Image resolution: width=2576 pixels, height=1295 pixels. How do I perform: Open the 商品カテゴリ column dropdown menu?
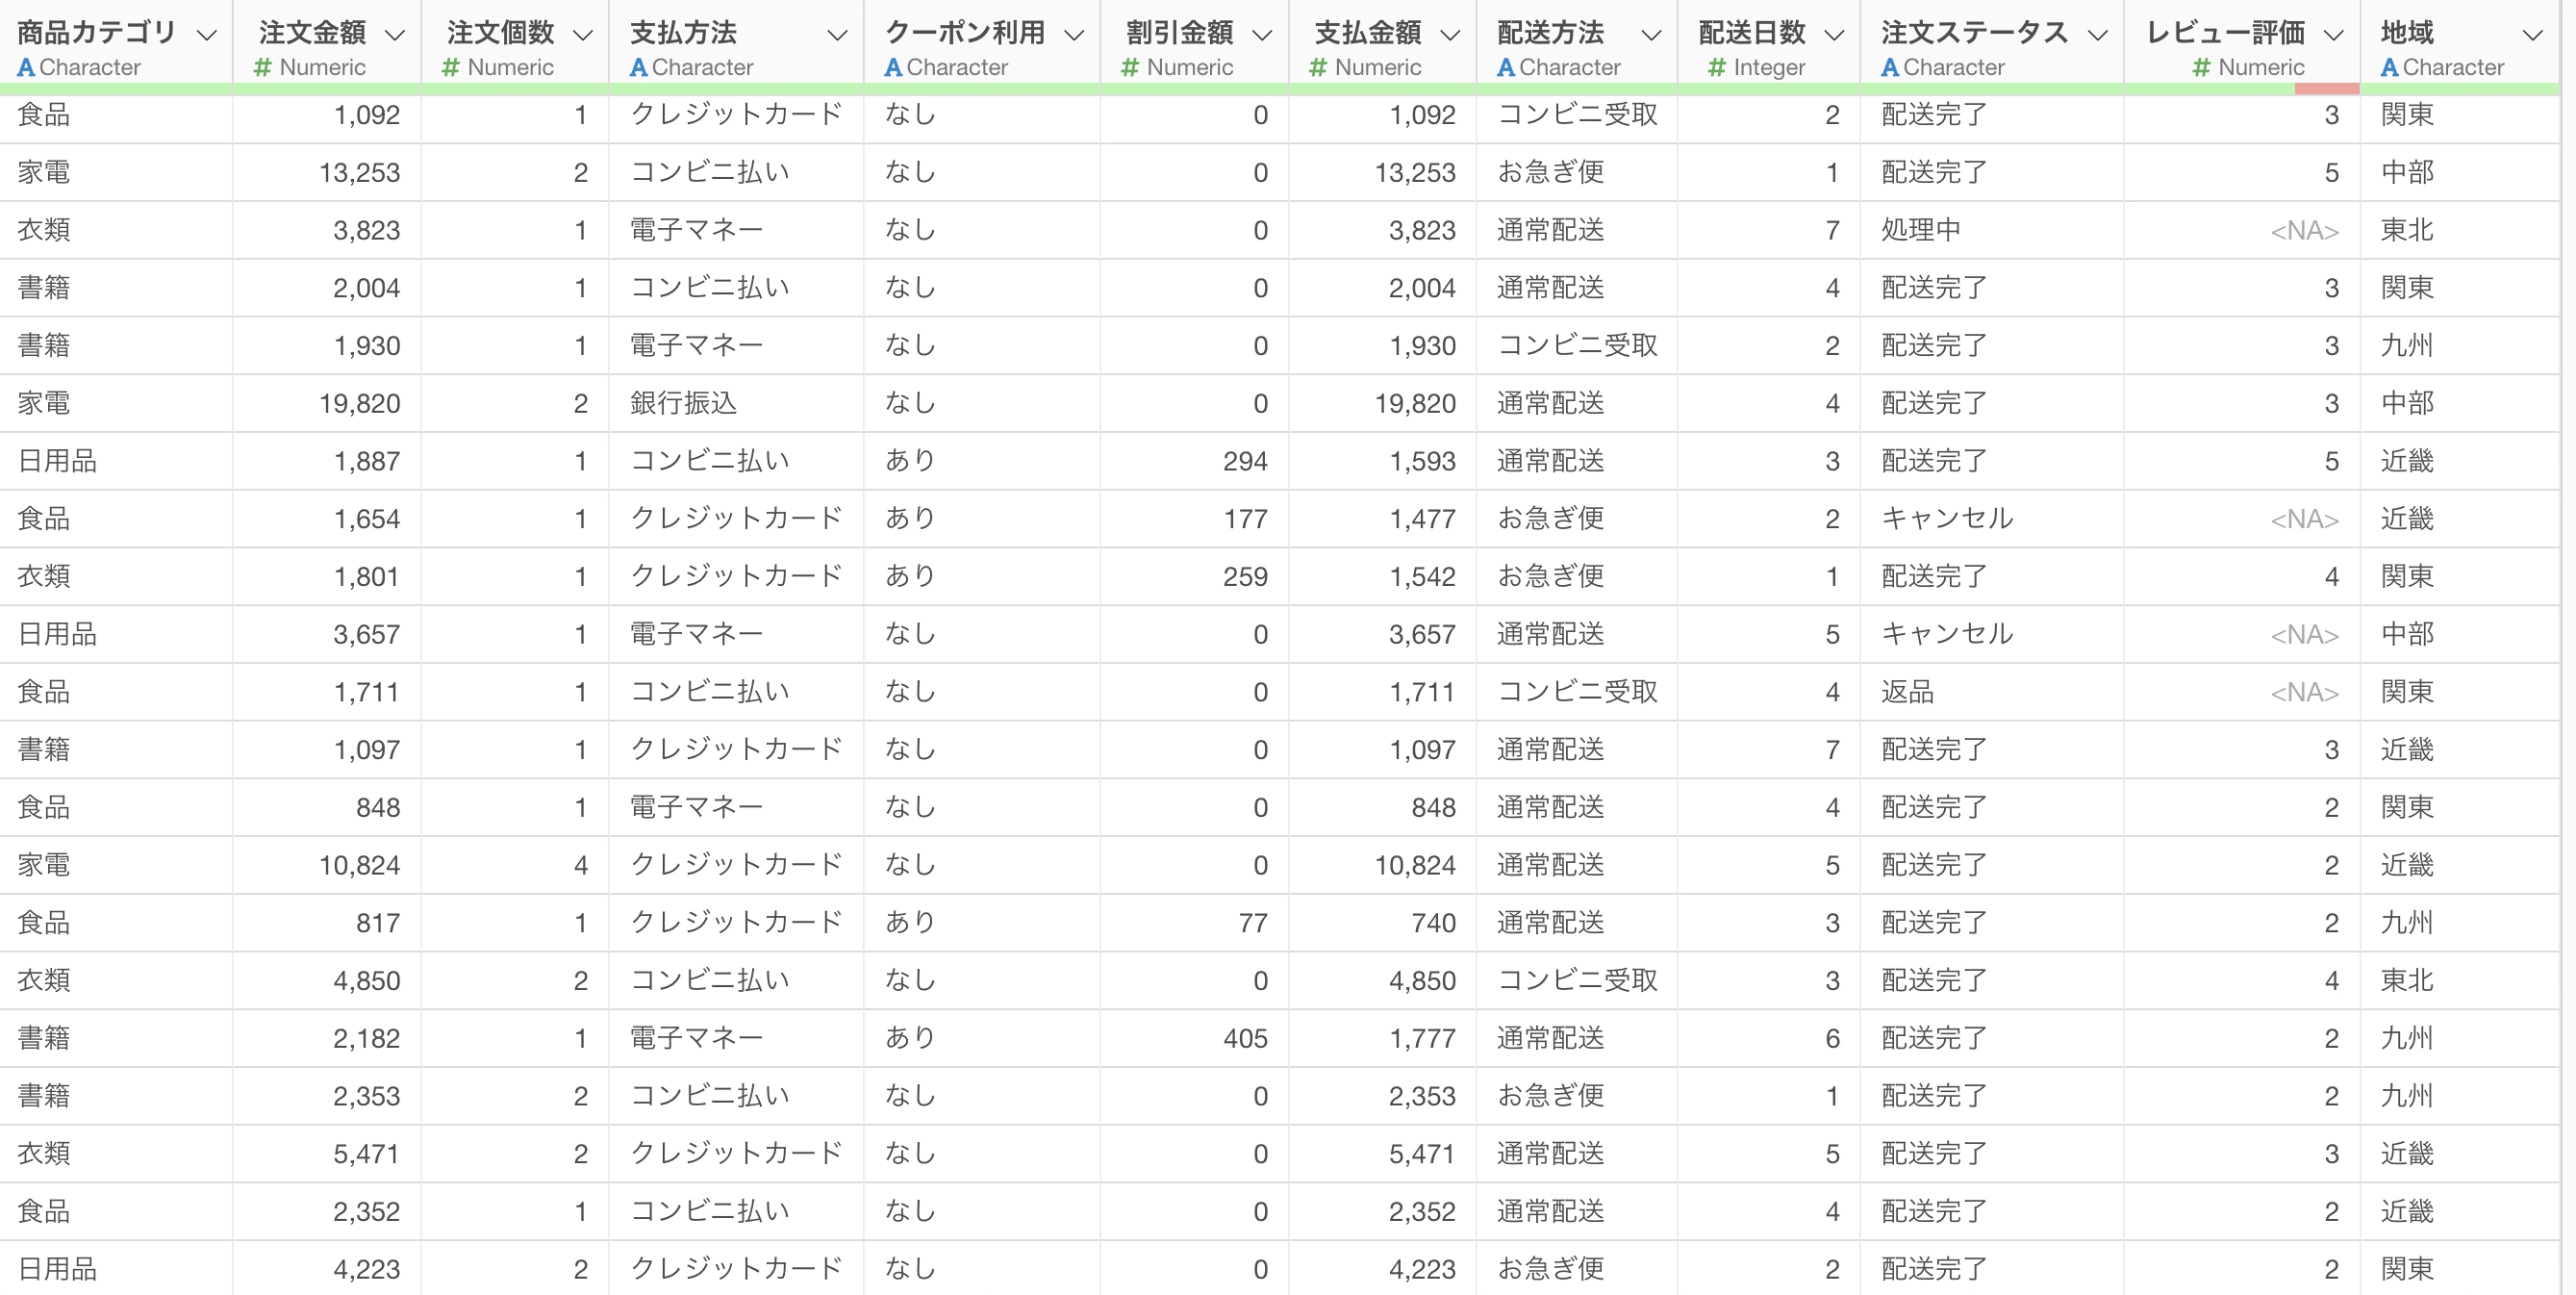click(x=207, y=35)
